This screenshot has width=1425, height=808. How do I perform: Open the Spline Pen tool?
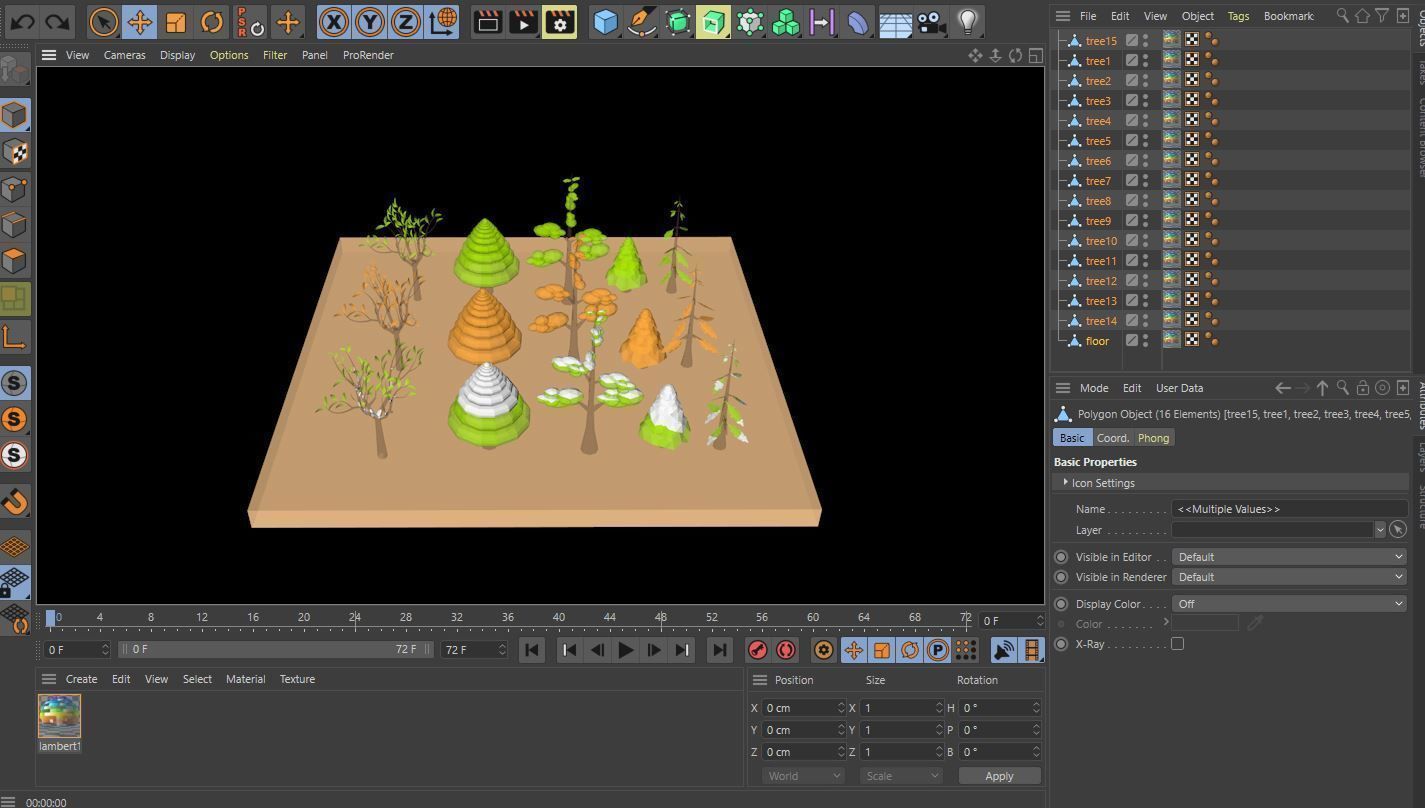[x=641, y=21]
